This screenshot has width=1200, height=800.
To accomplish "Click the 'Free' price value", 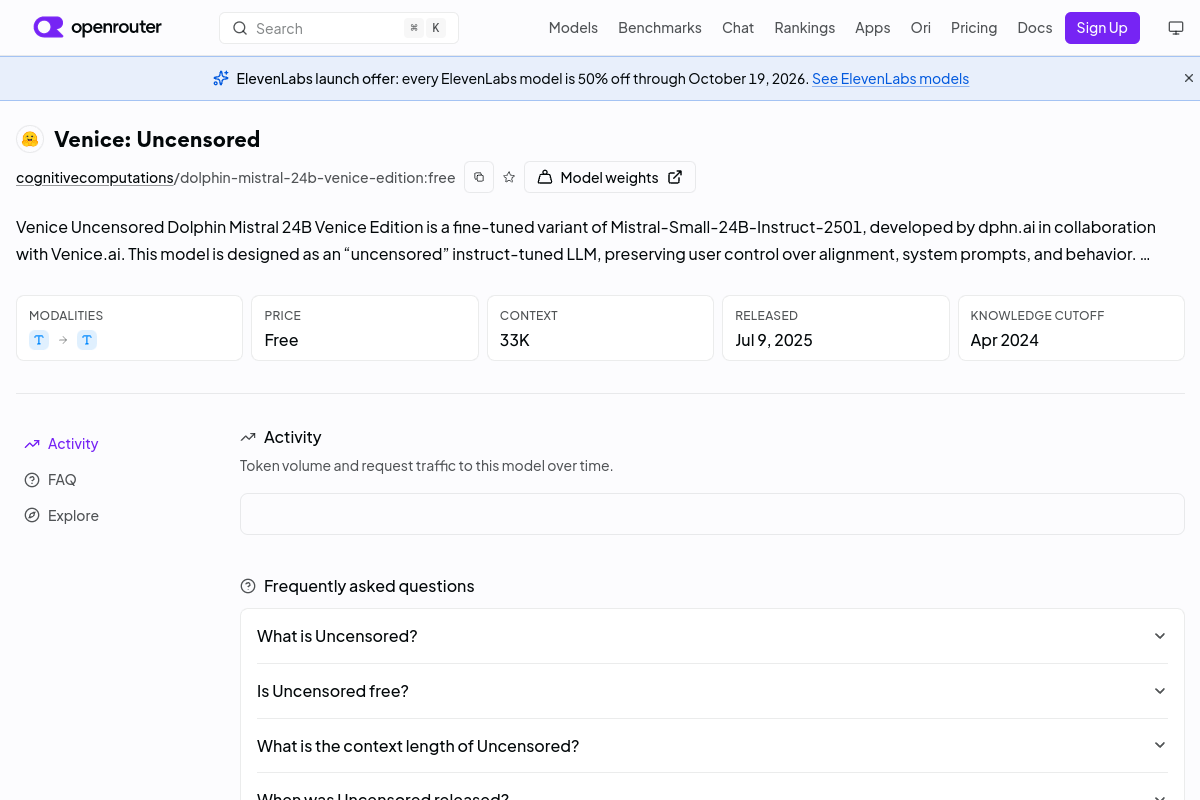I will coord(281,340).
